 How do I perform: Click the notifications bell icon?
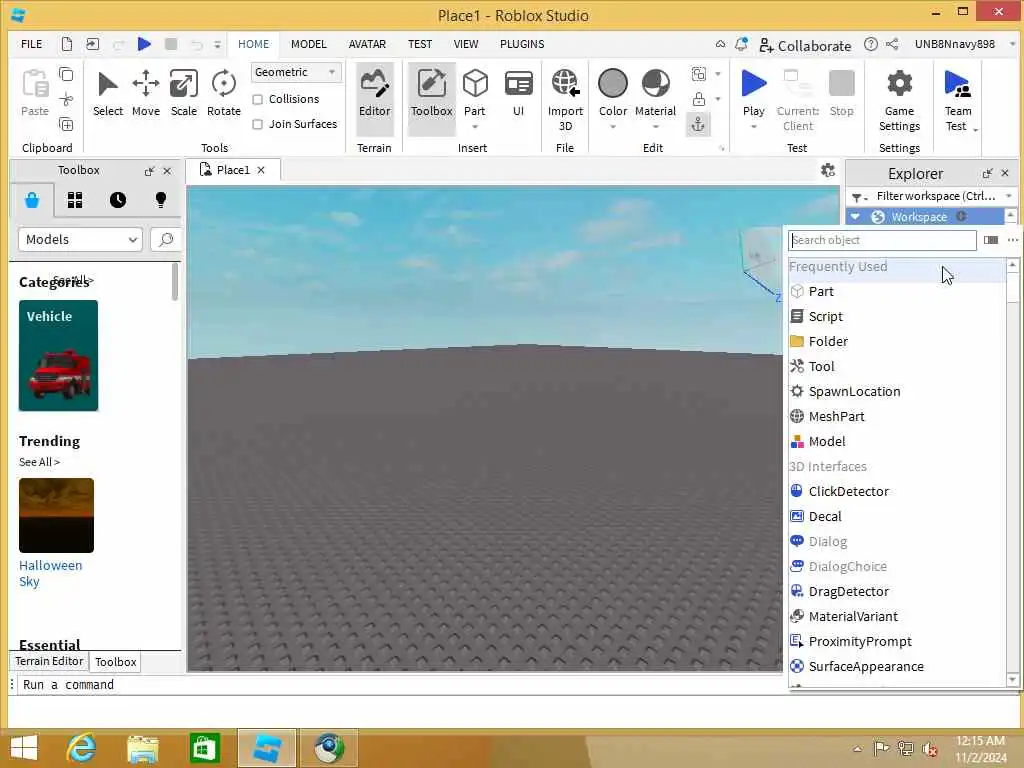click(x=741, y=44)
